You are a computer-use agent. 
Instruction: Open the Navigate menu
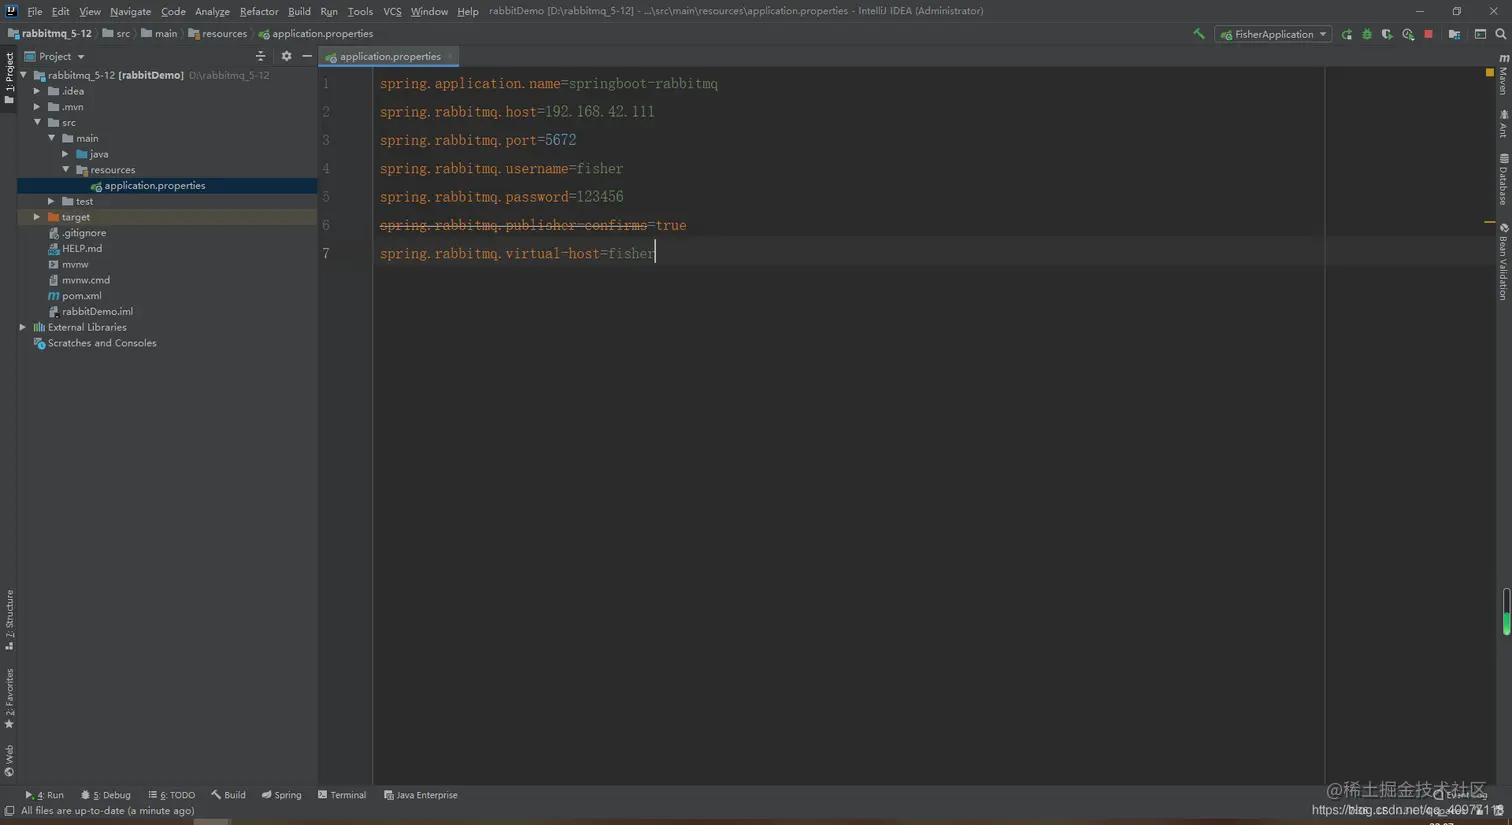(130, 11)
